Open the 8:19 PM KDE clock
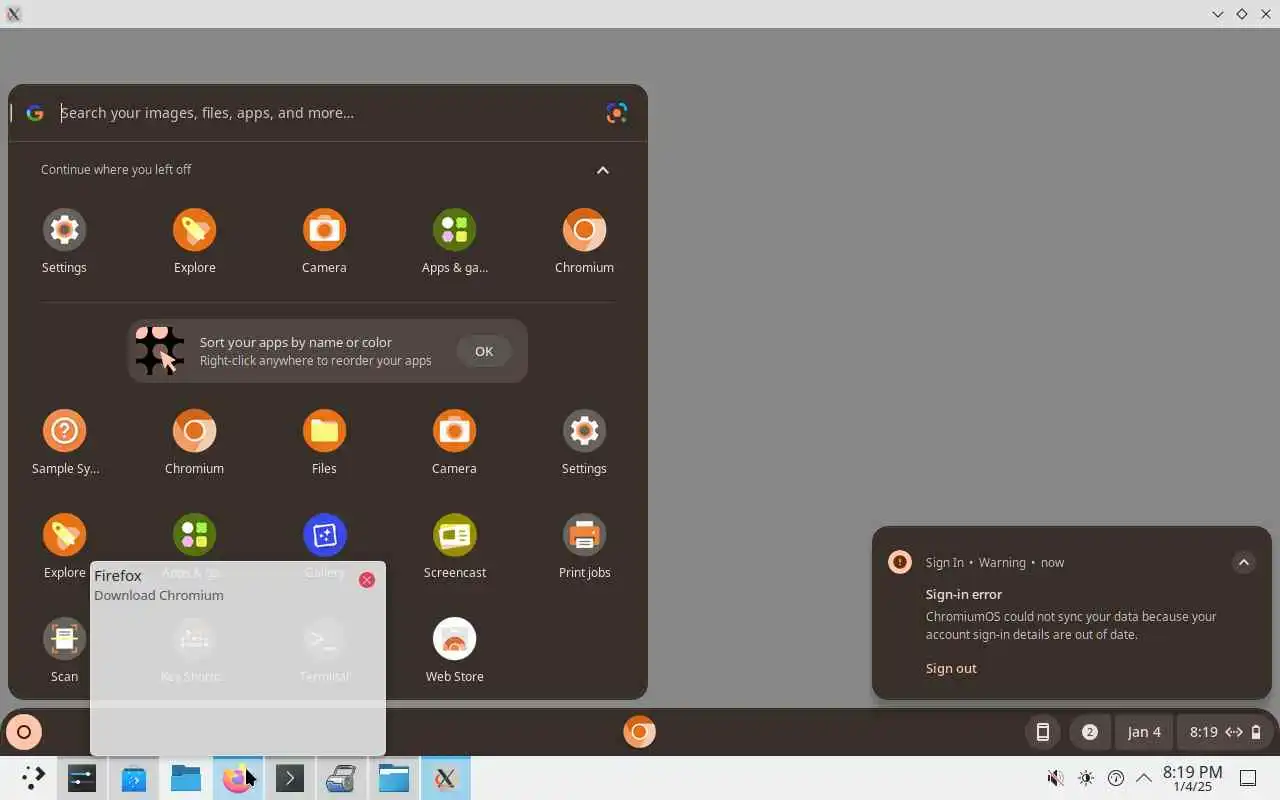 (1192, 778)
